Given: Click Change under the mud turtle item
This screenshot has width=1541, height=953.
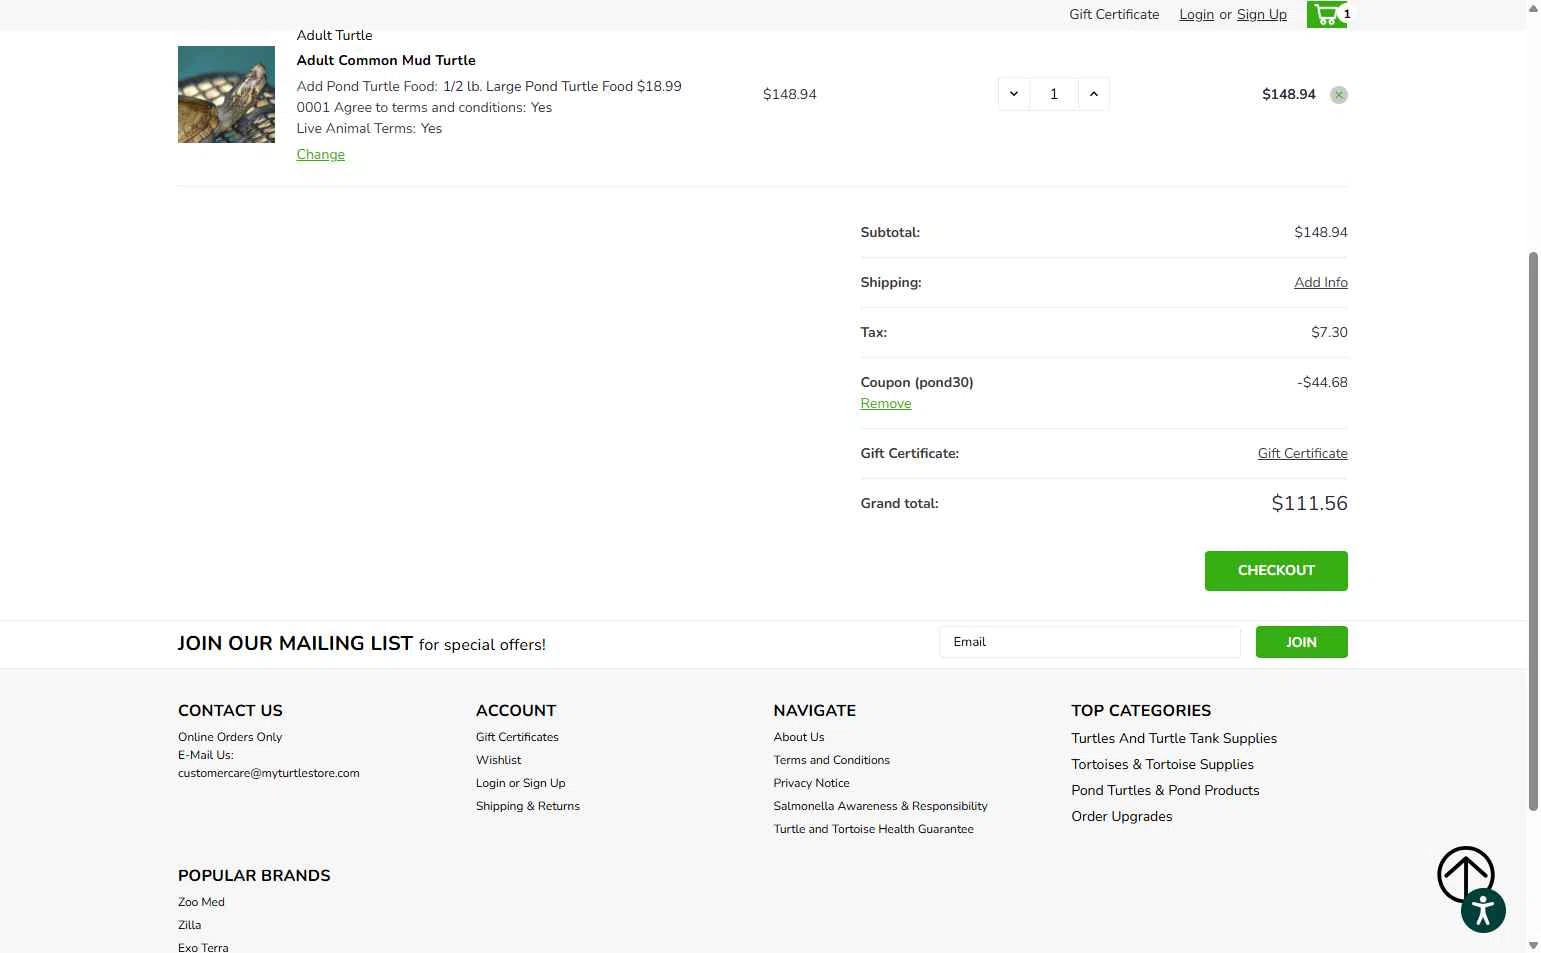Looking at the screenshot, I should tap(320, 154).
